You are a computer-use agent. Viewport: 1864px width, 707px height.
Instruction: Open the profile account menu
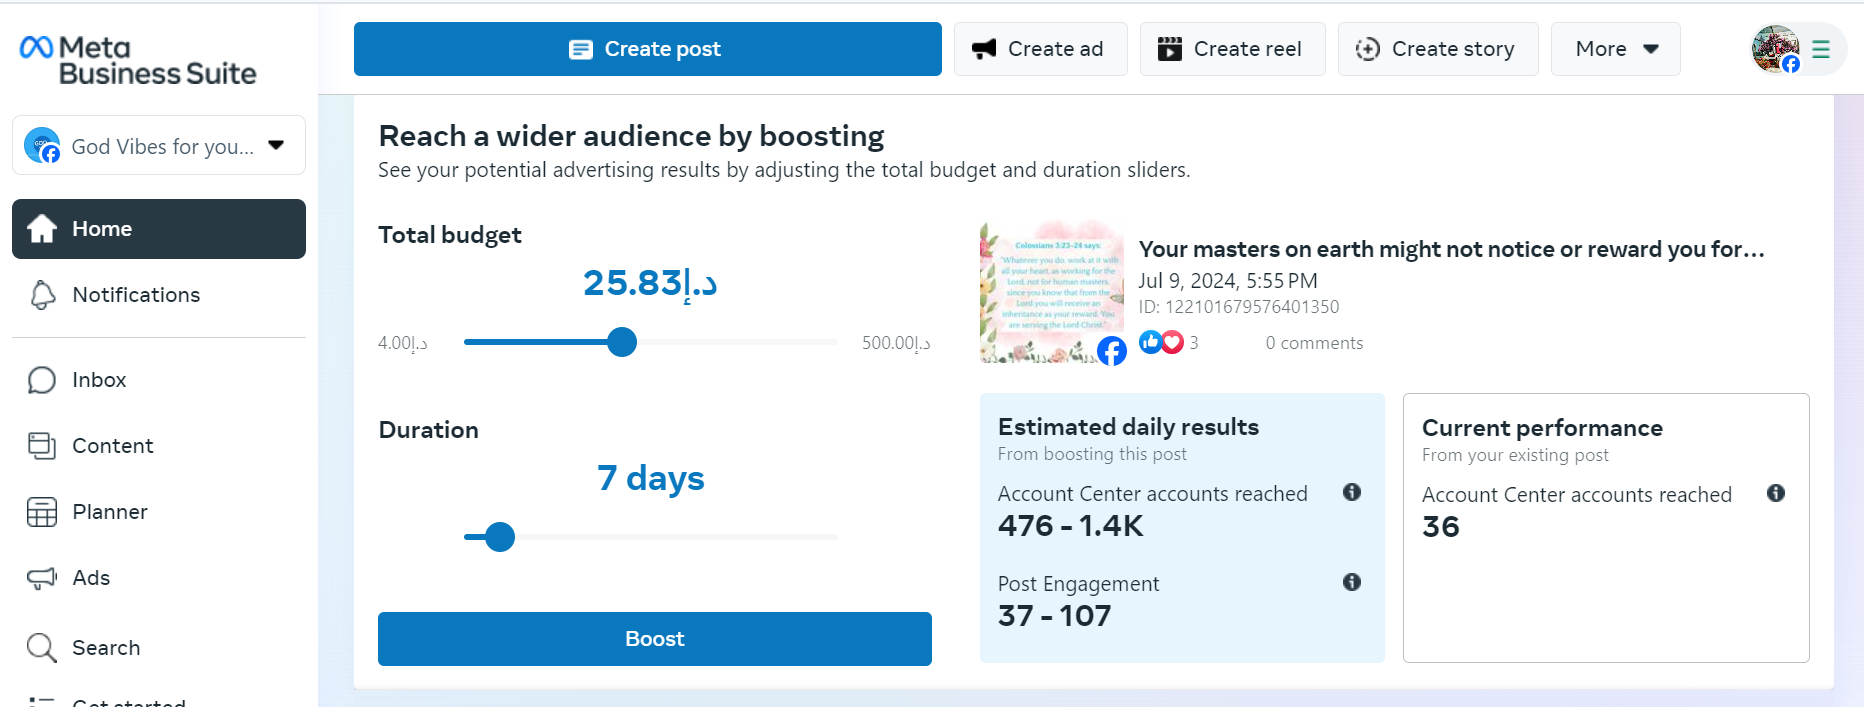click(1797, 49)
